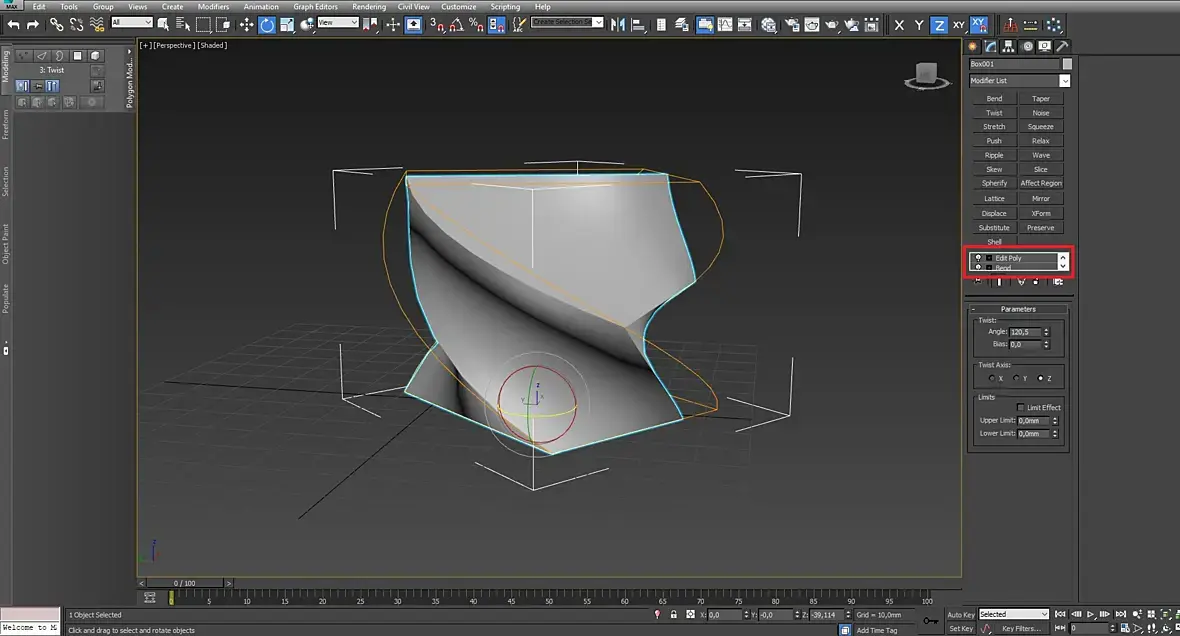Activate the Select and Rotate tool
Viewport: 1180px width, 636px height.
[x=267, y=24]
